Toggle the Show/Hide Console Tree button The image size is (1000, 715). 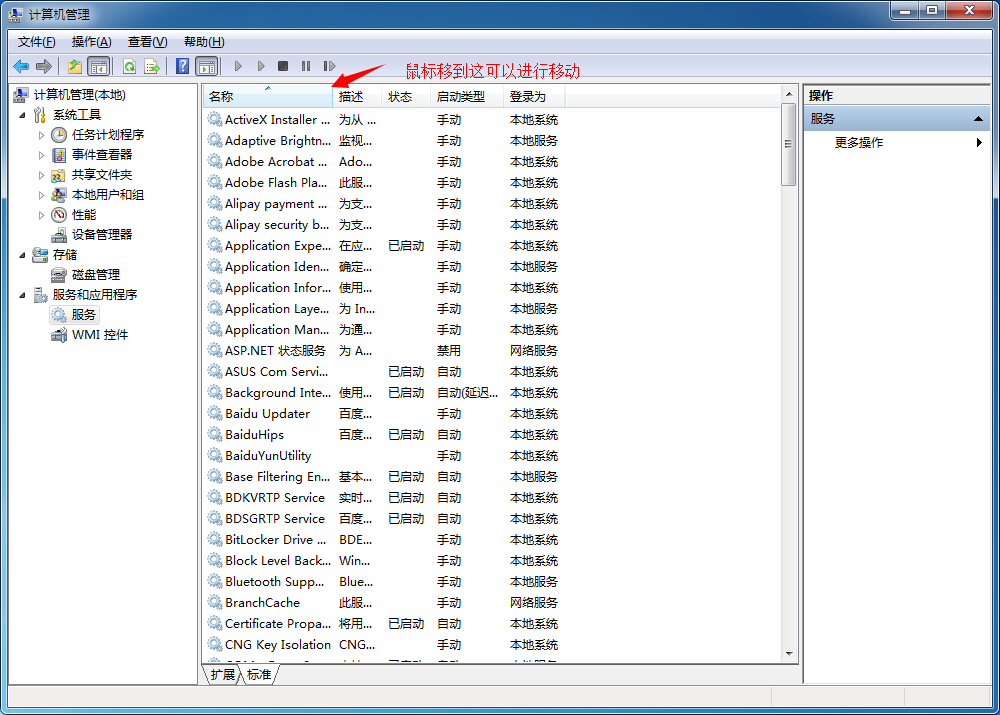click(98, 66)
